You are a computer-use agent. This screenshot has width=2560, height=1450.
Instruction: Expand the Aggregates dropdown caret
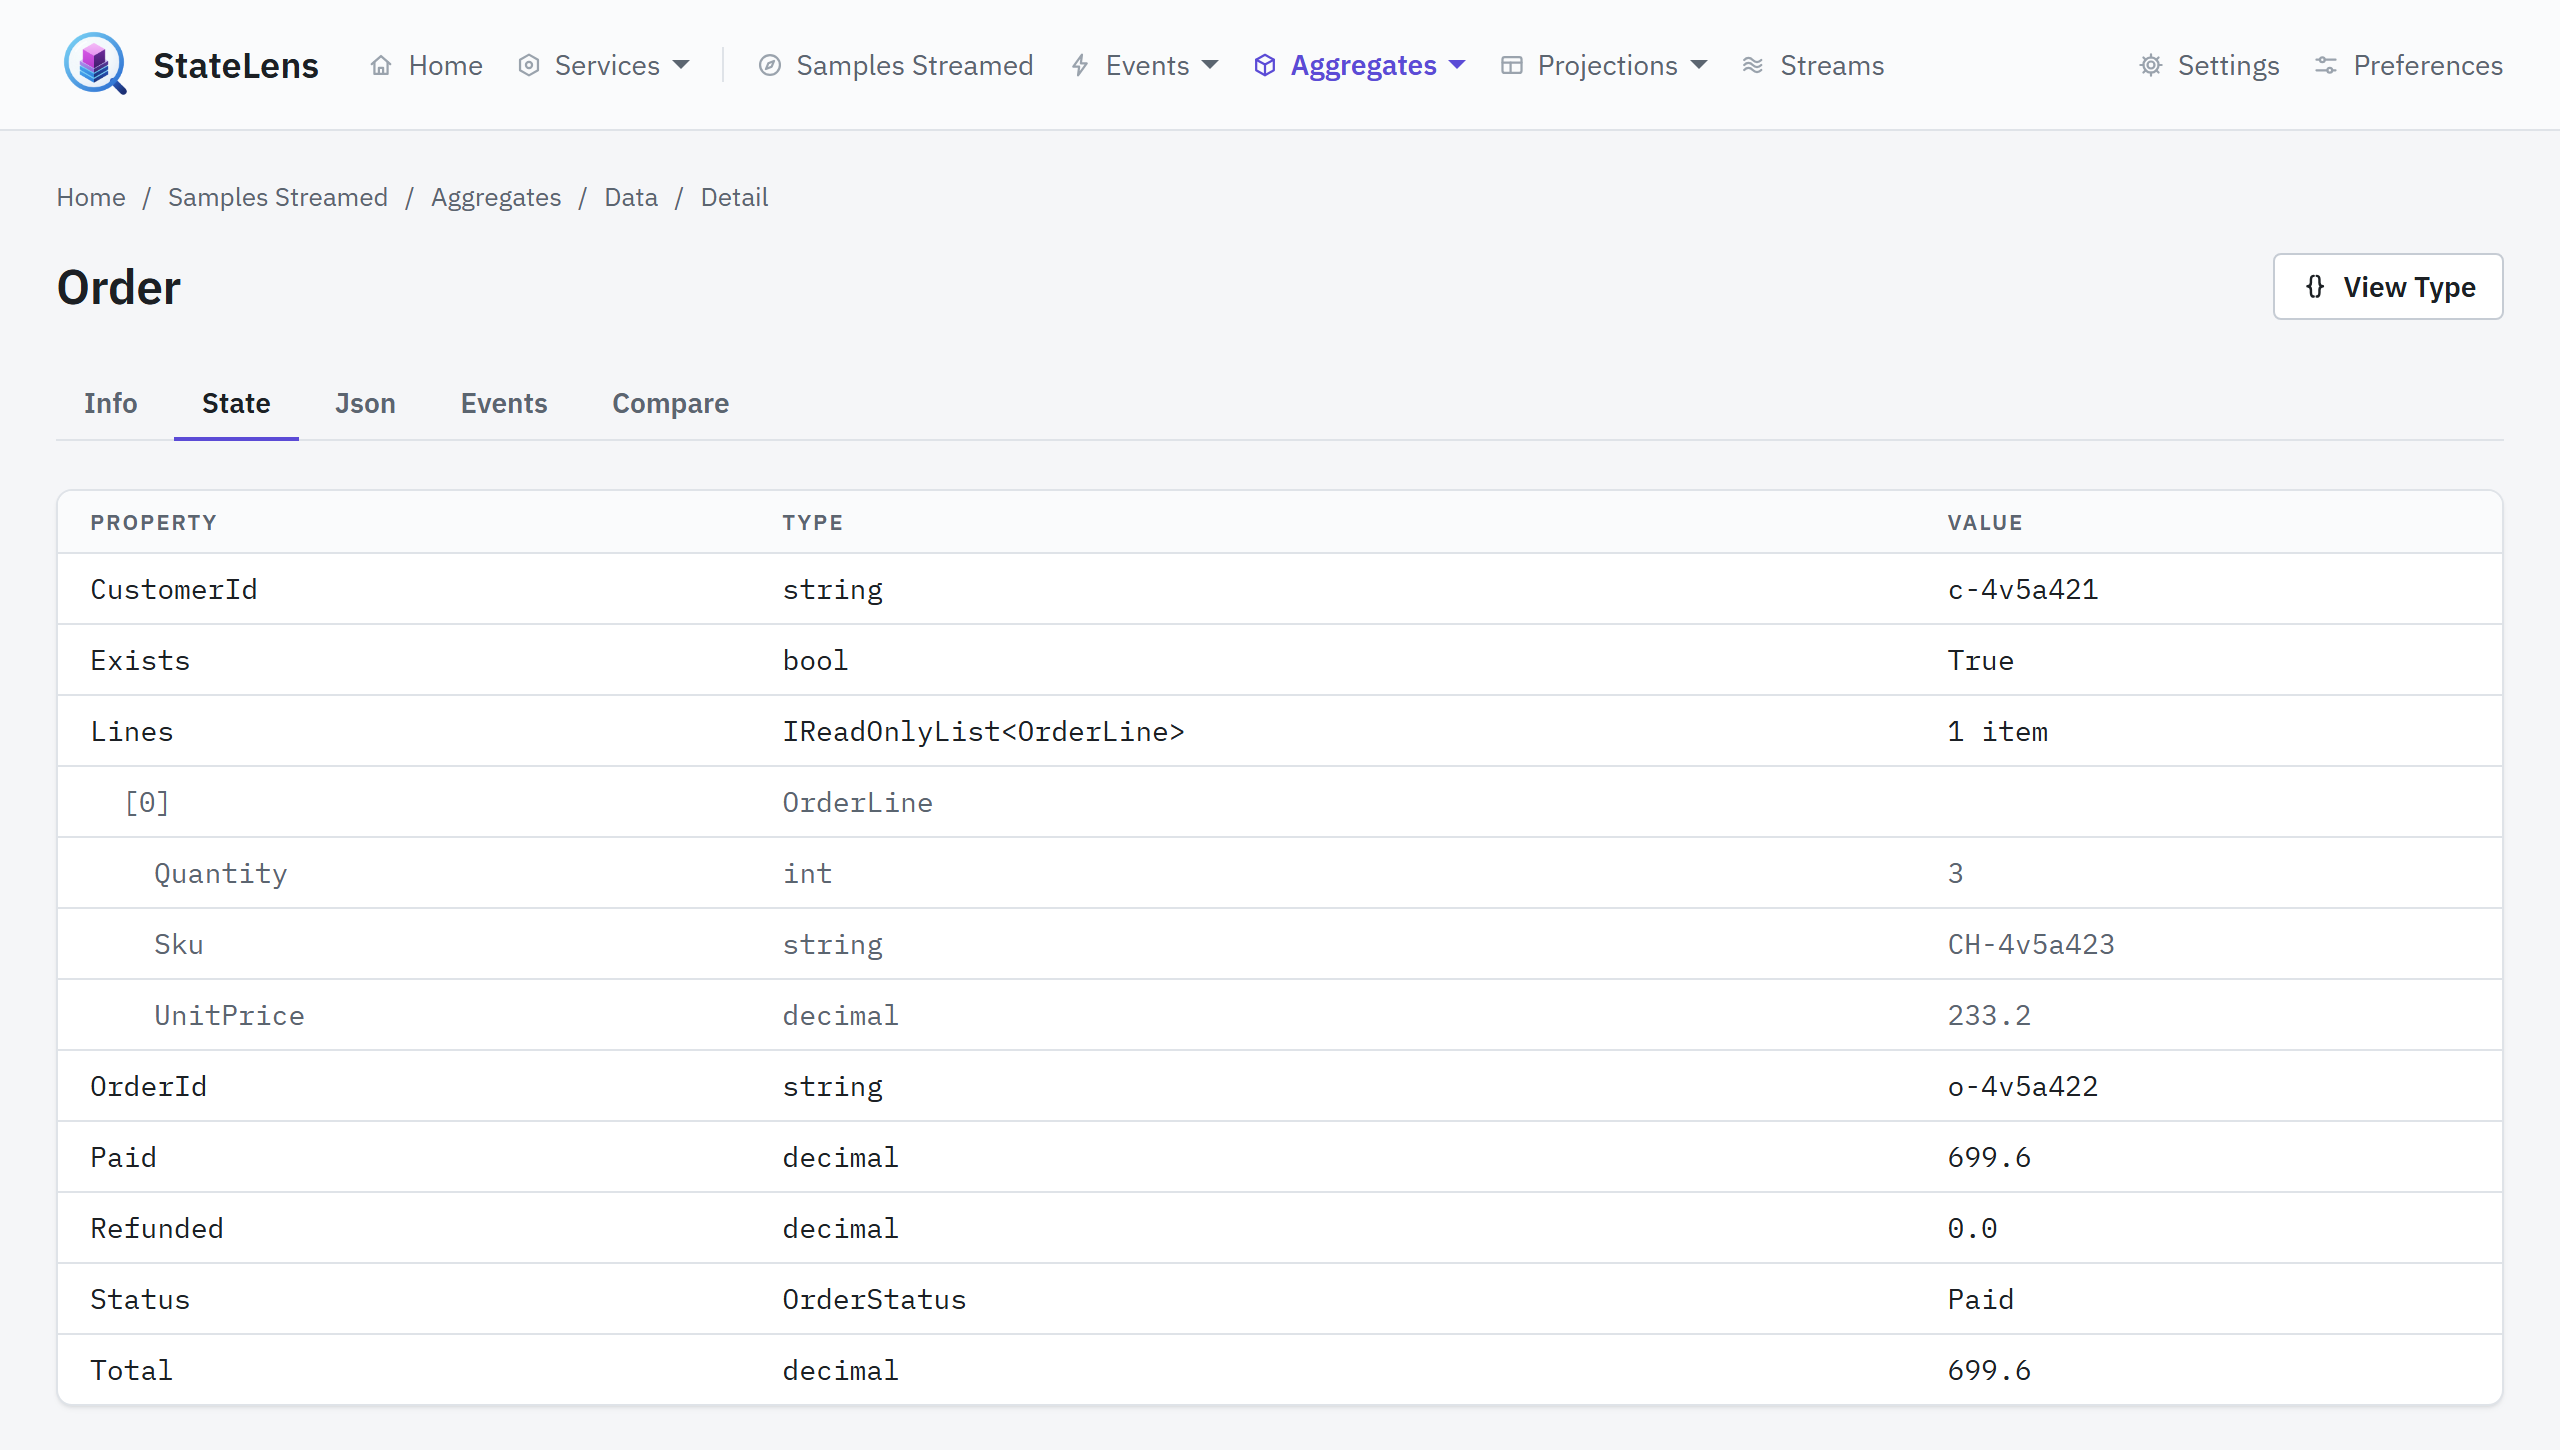[x=1457, y=65]
